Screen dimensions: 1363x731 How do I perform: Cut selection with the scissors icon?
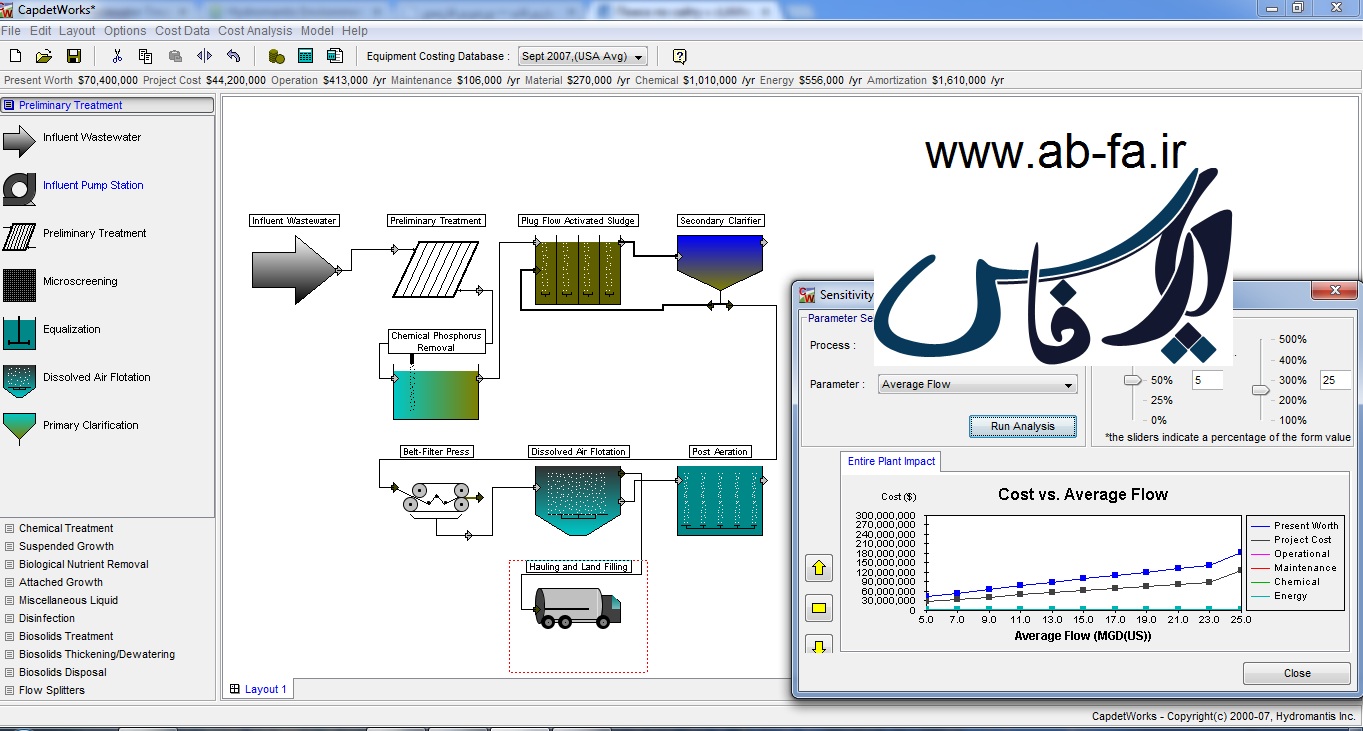tap(117, 56)
